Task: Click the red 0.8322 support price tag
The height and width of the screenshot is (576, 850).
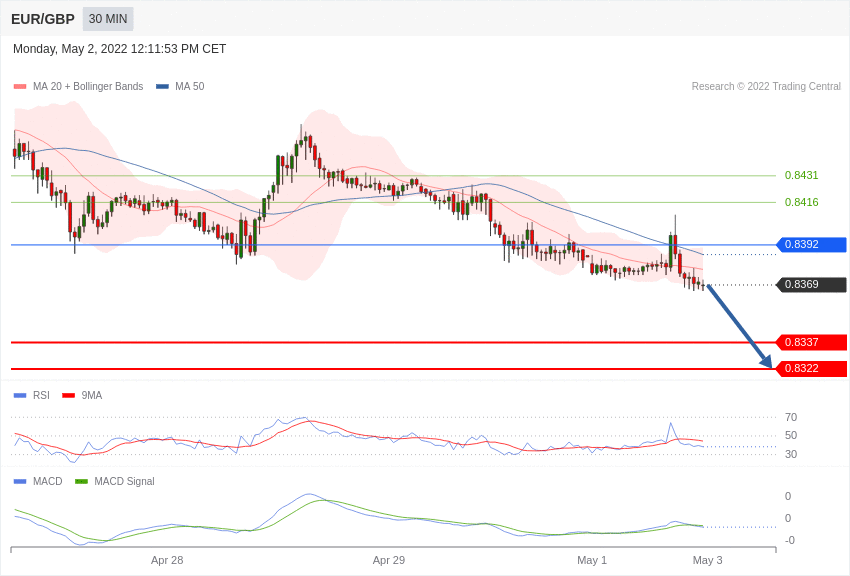Action: tap(812, 368)
